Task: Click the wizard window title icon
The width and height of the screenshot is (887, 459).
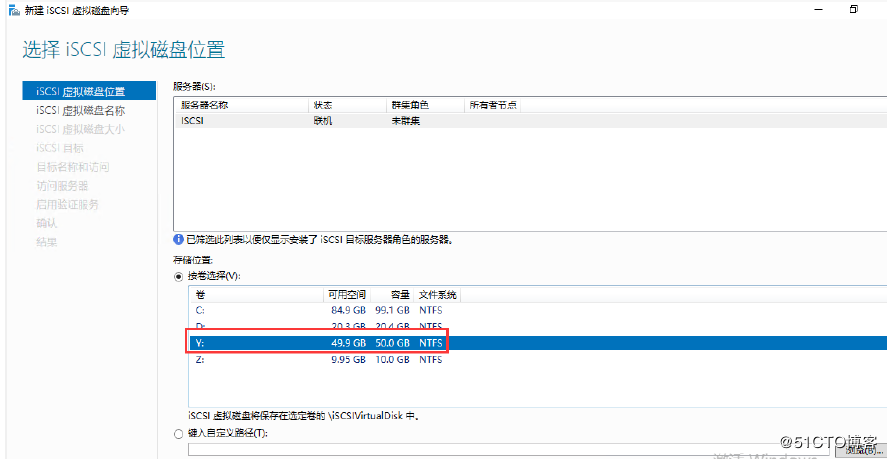Action: click(15, 11)
